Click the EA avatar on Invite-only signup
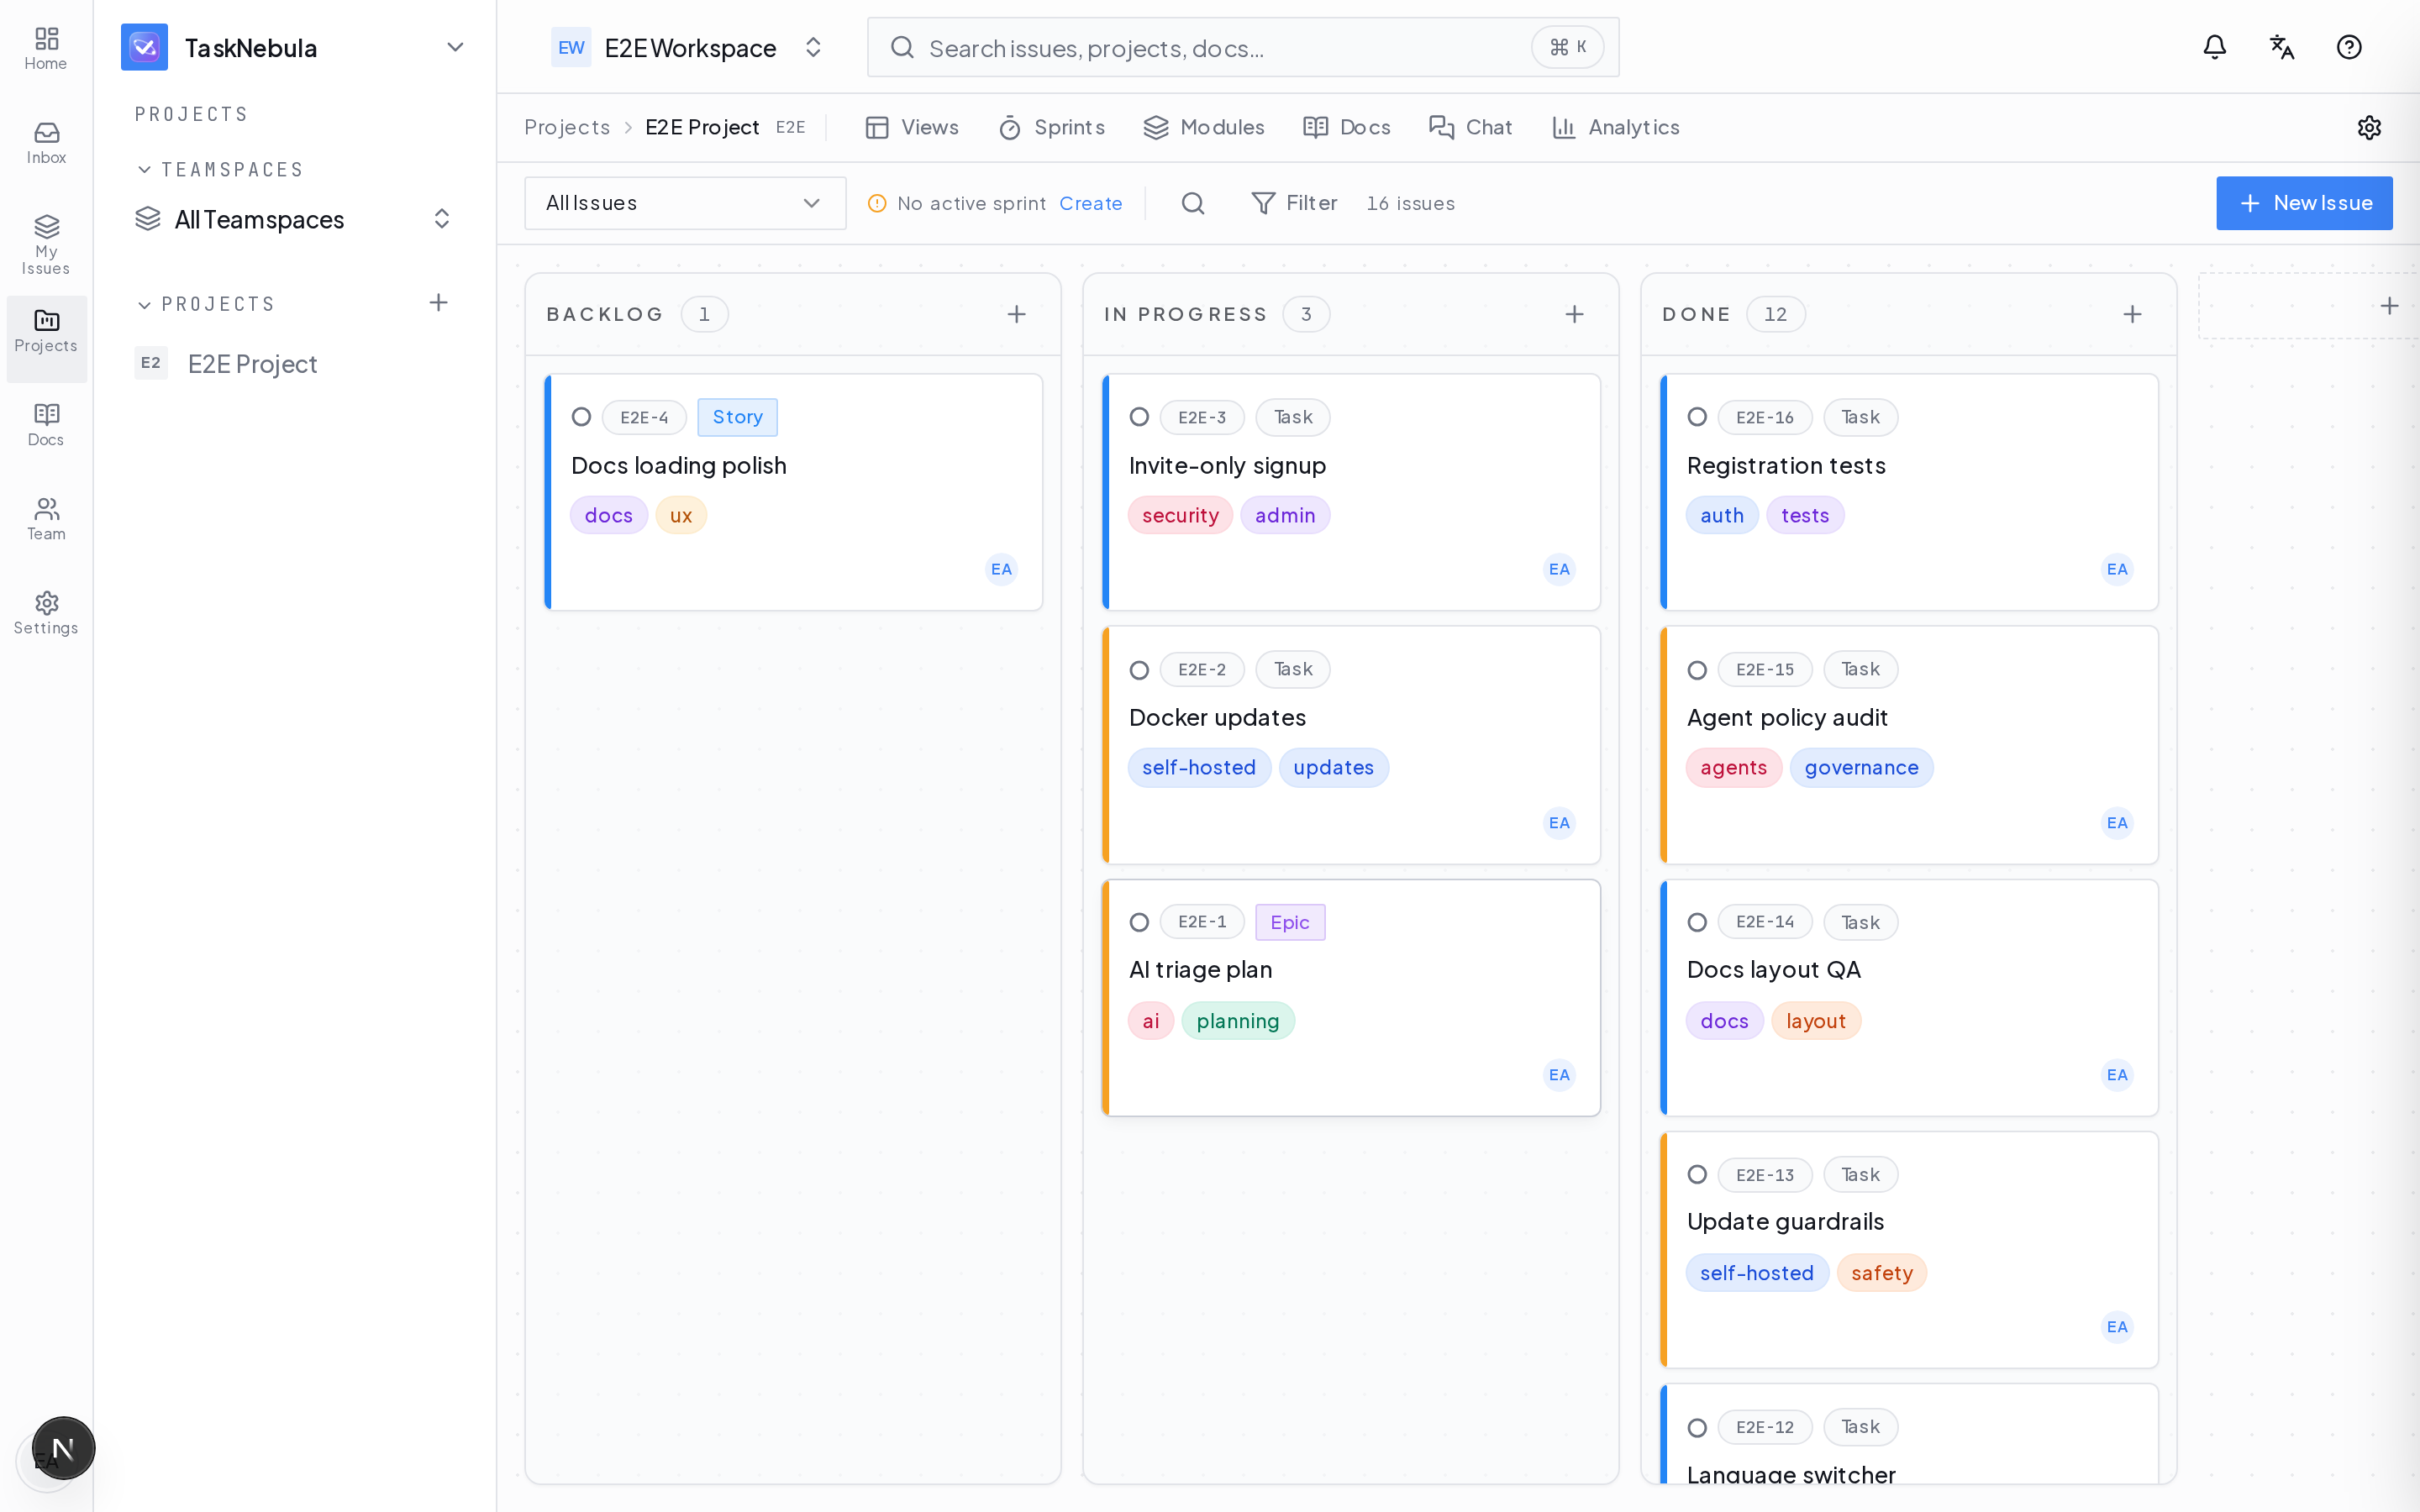 coord(1559,569)
